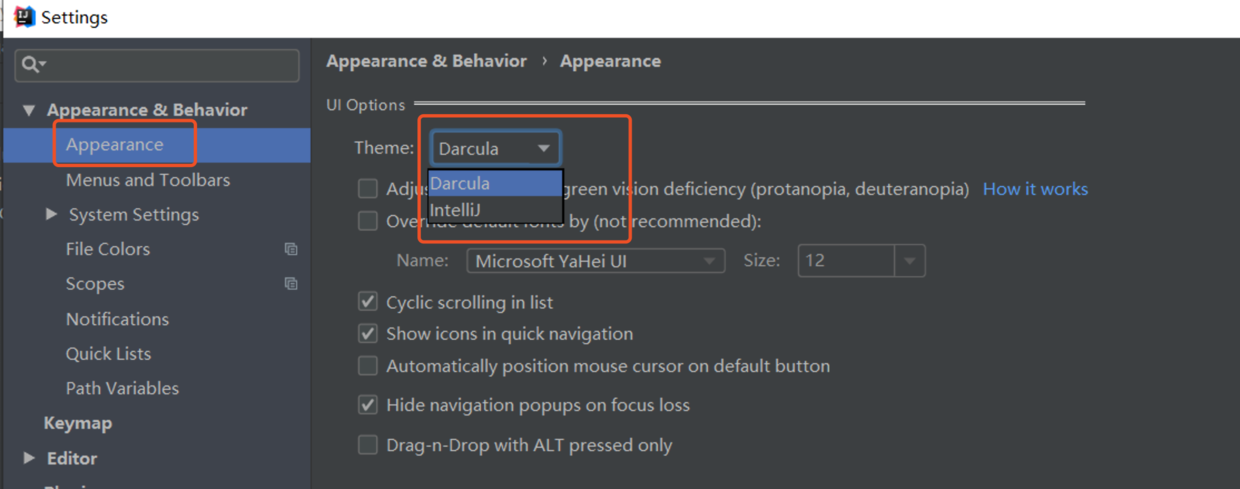1240x489 pixels.
Task: Collapse the Appearance & Behavior section
Action: (29, 110)
